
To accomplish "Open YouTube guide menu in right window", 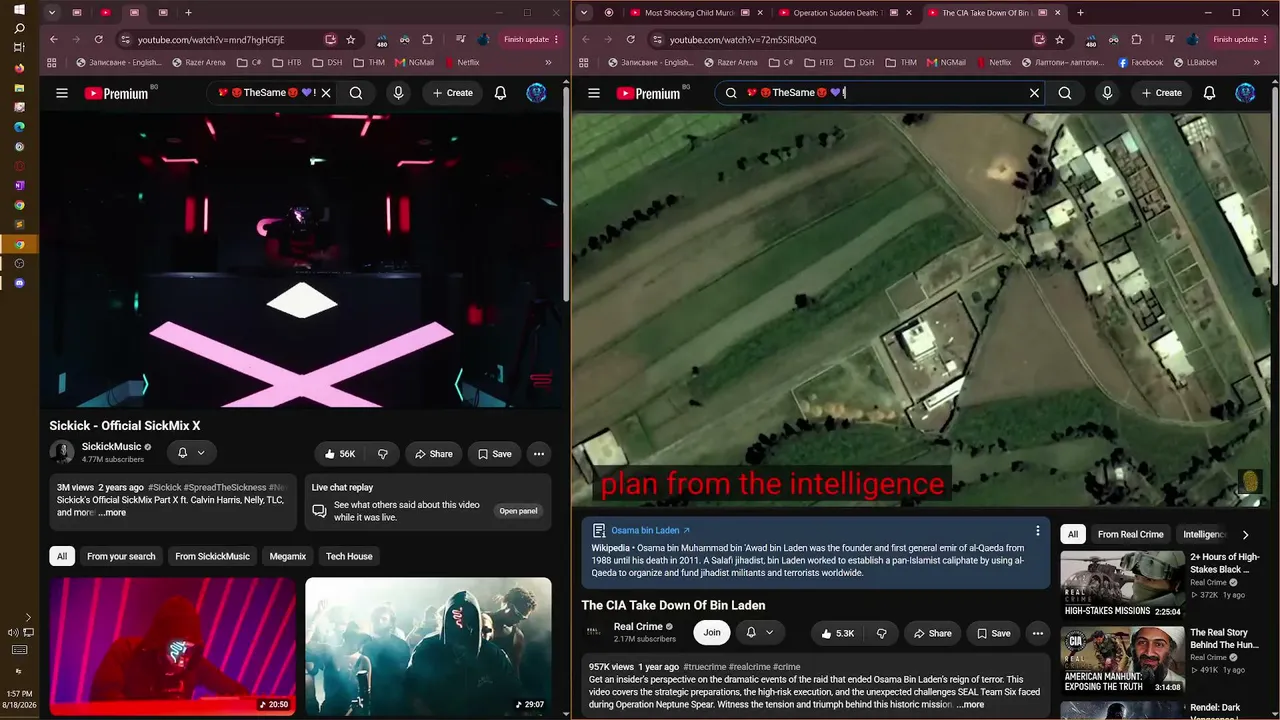I will coord(594,93).
